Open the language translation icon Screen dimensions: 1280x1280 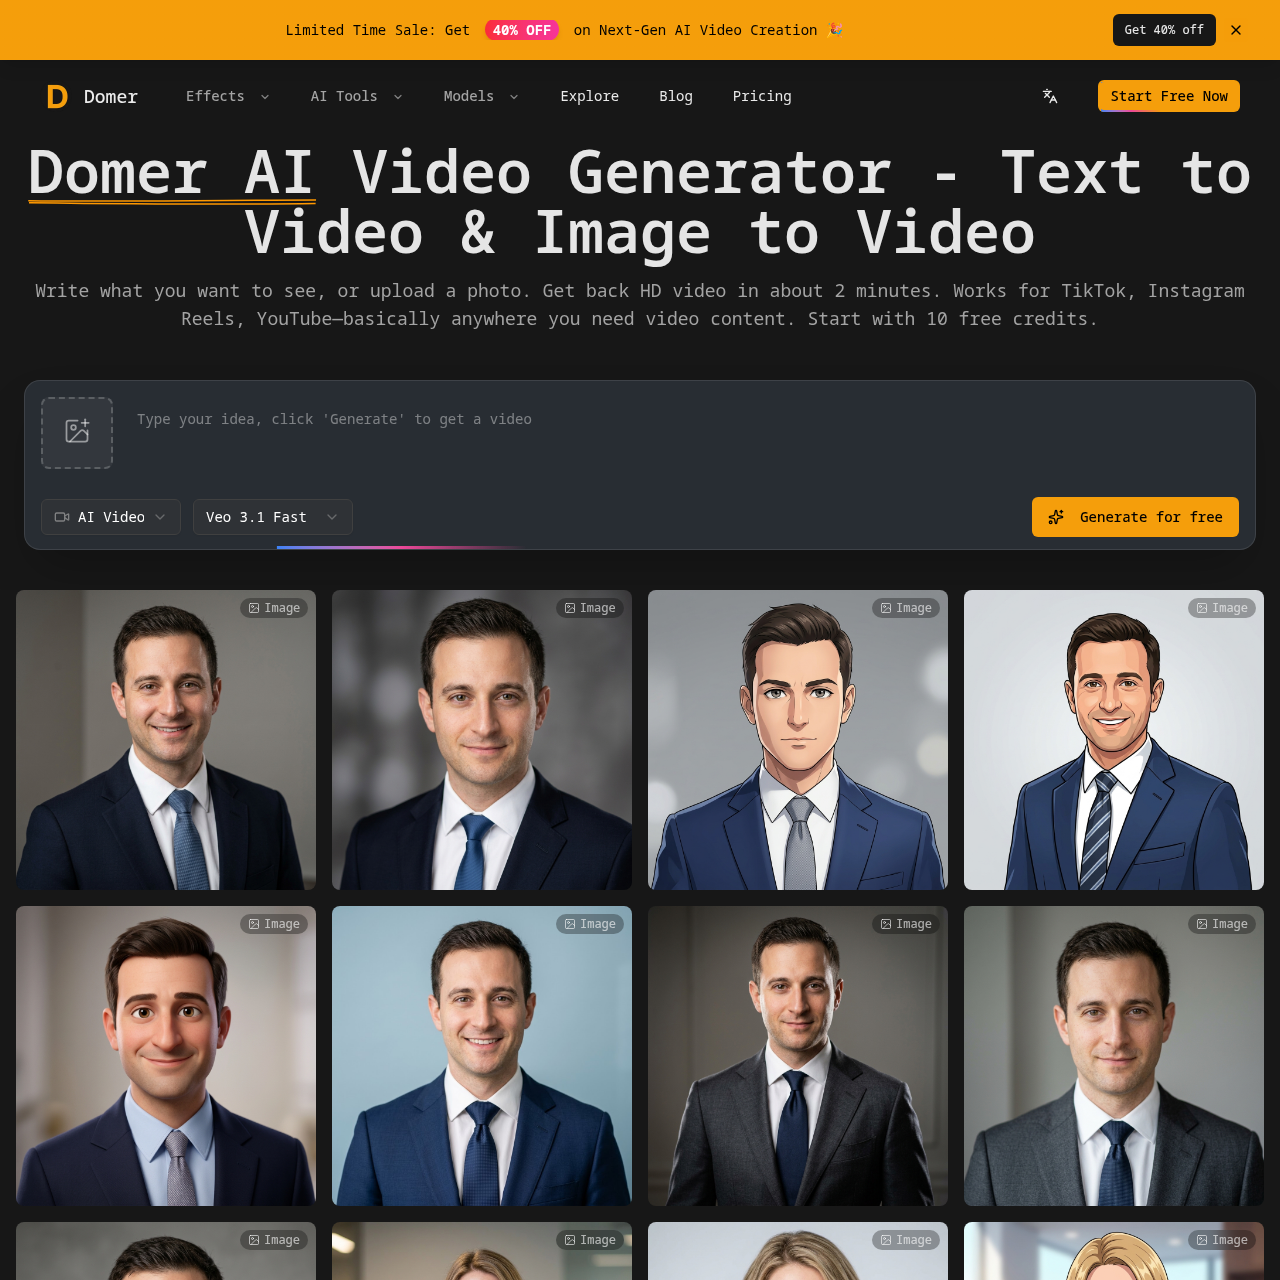click(x=1050, y=96)
